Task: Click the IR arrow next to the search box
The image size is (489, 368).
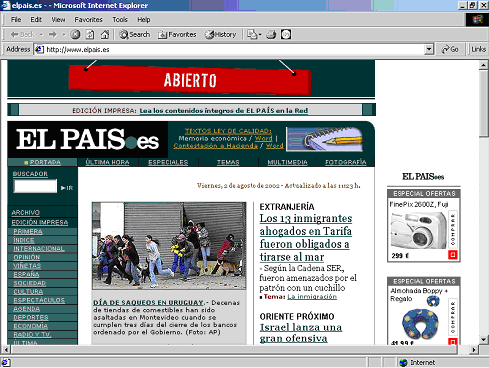Action: [x=67, y=188]
